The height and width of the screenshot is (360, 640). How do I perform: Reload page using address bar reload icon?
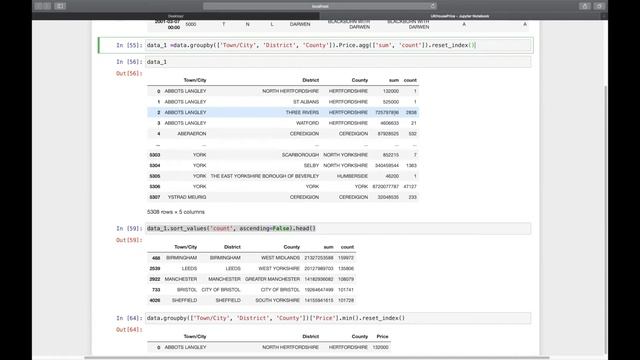pyautogui.click(x=433, y=6)
